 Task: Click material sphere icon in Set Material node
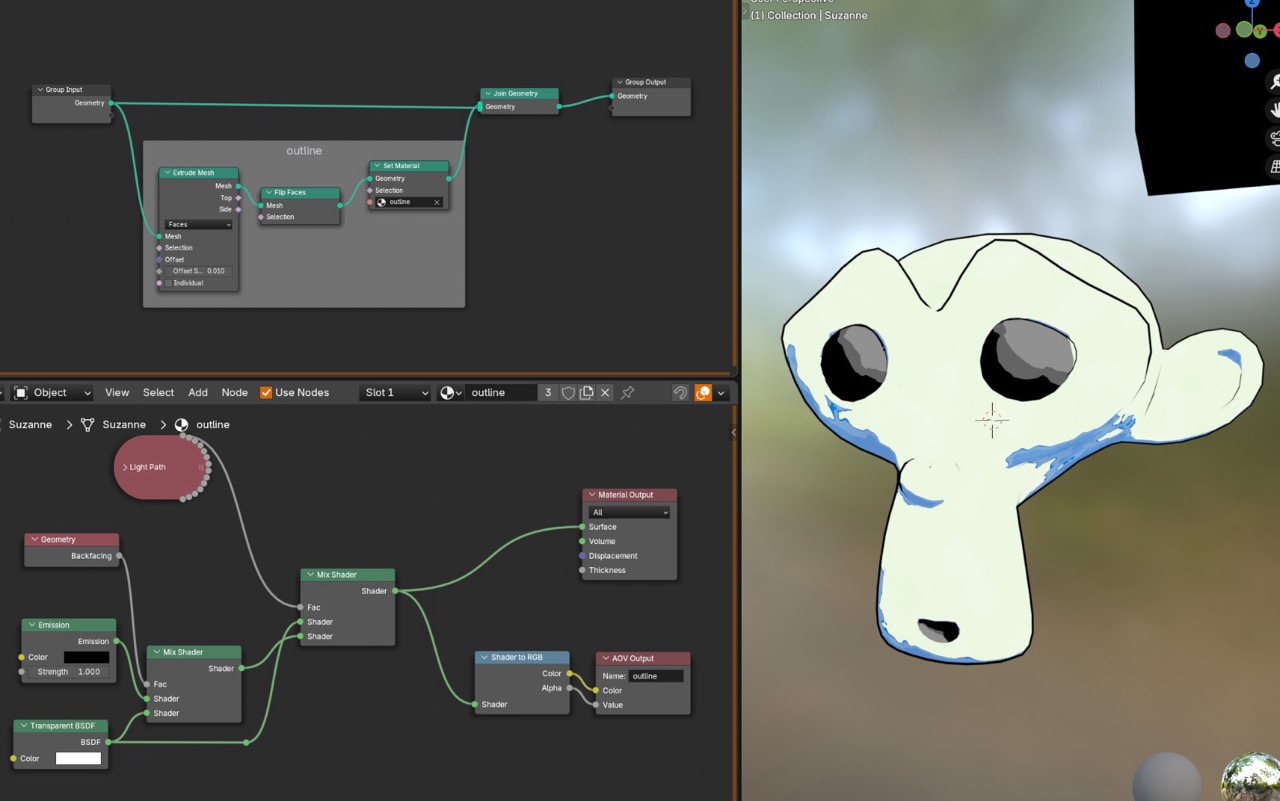click(381, 202)
